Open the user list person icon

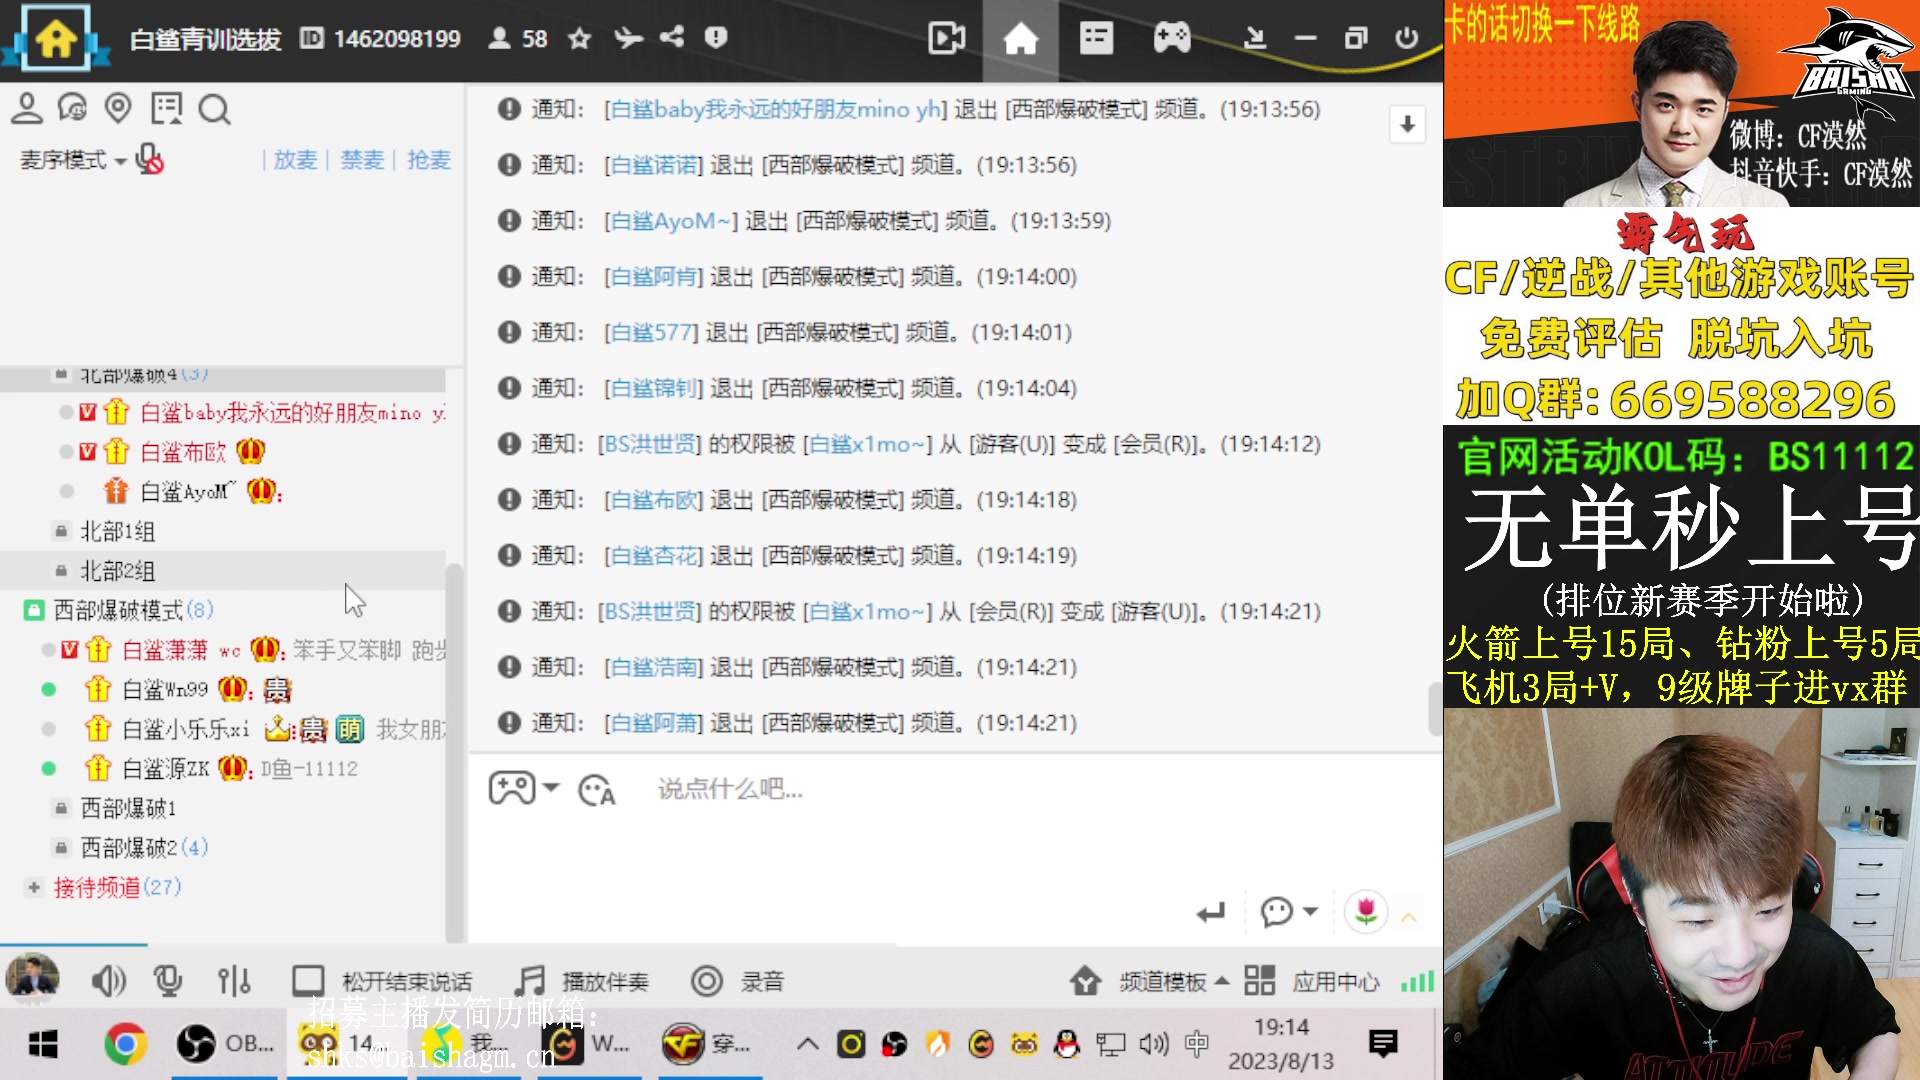27,108
